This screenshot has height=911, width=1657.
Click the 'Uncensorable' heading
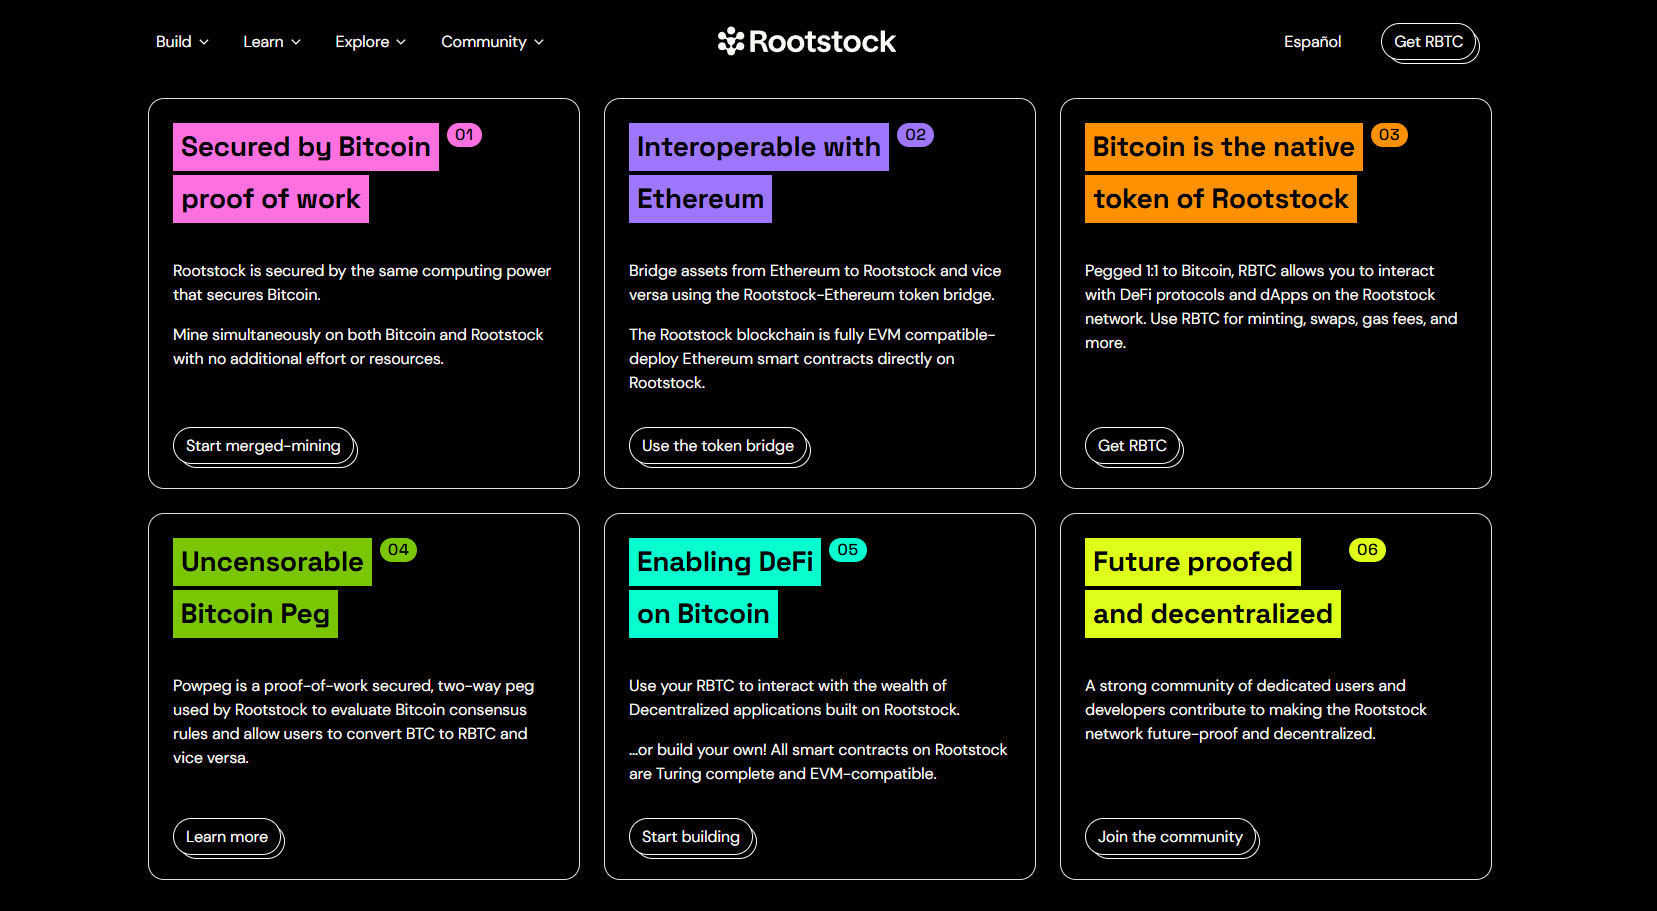(272, 562)
